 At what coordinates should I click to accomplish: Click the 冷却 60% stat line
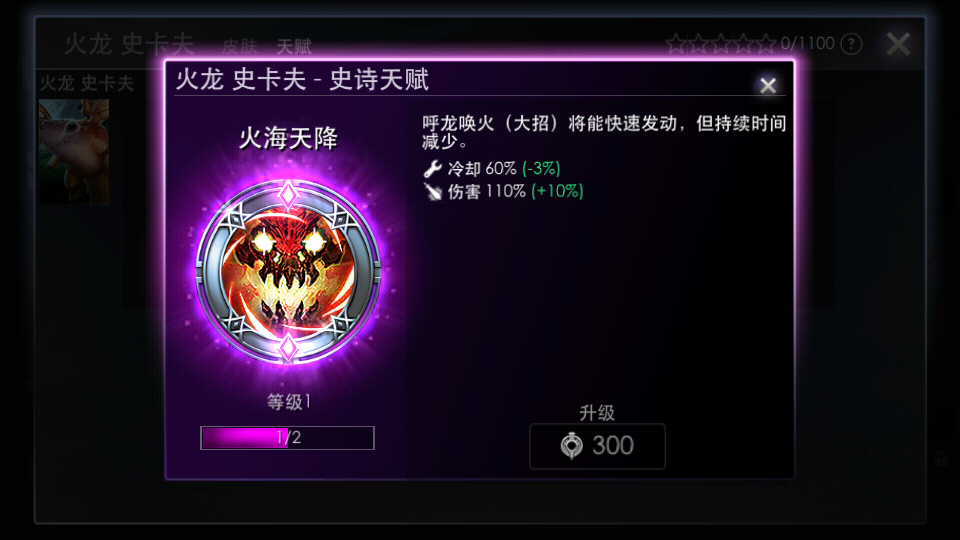492,168
